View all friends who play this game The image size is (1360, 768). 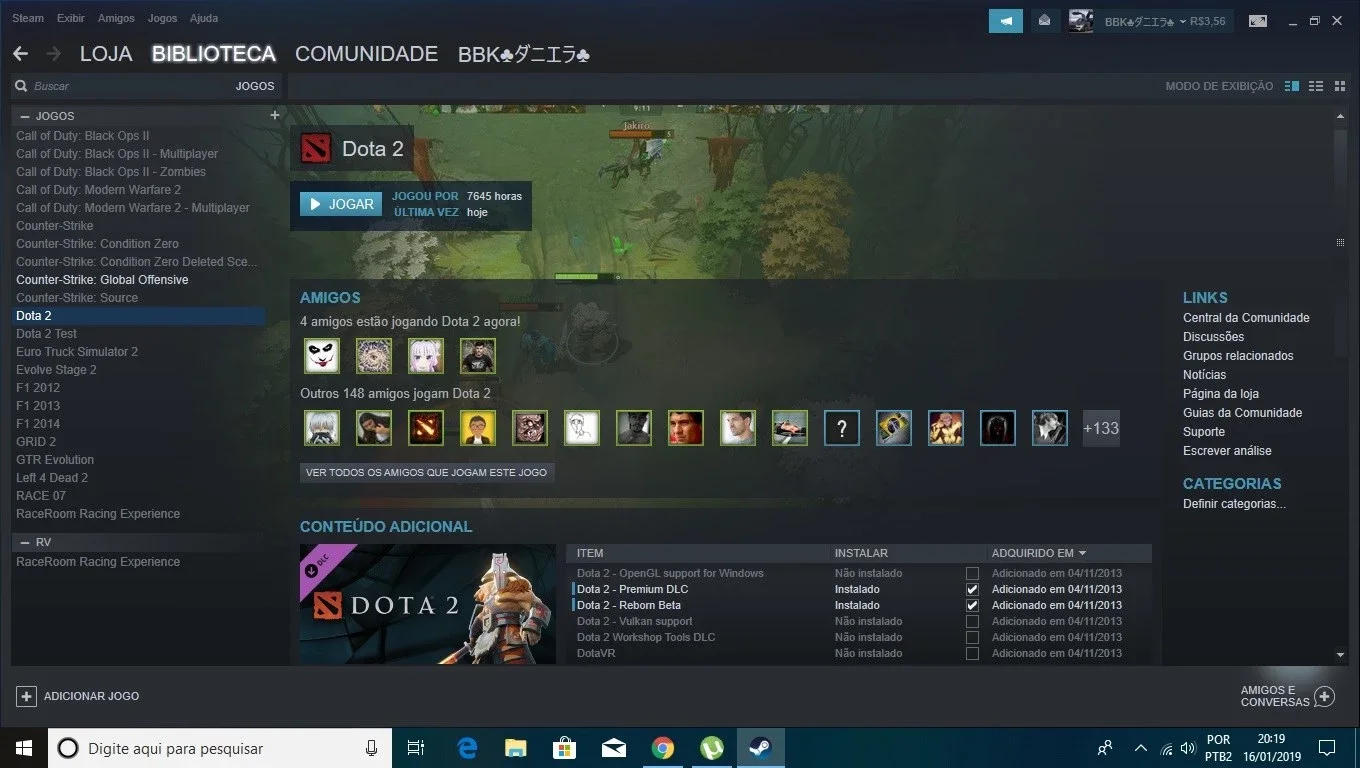coord(427,472)
